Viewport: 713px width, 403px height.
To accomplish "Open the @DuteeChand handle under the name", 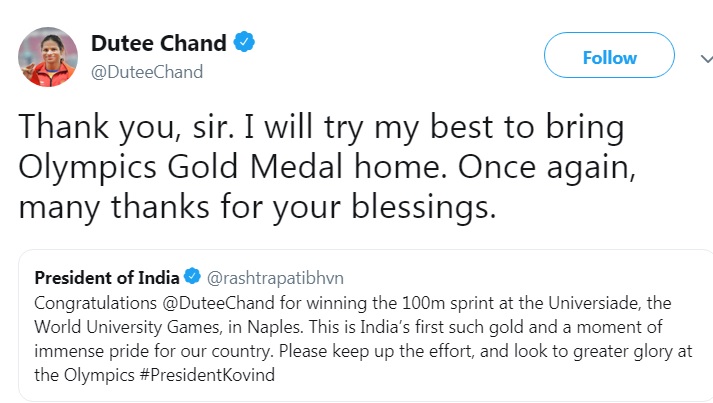I will click(x=147, y=72).
